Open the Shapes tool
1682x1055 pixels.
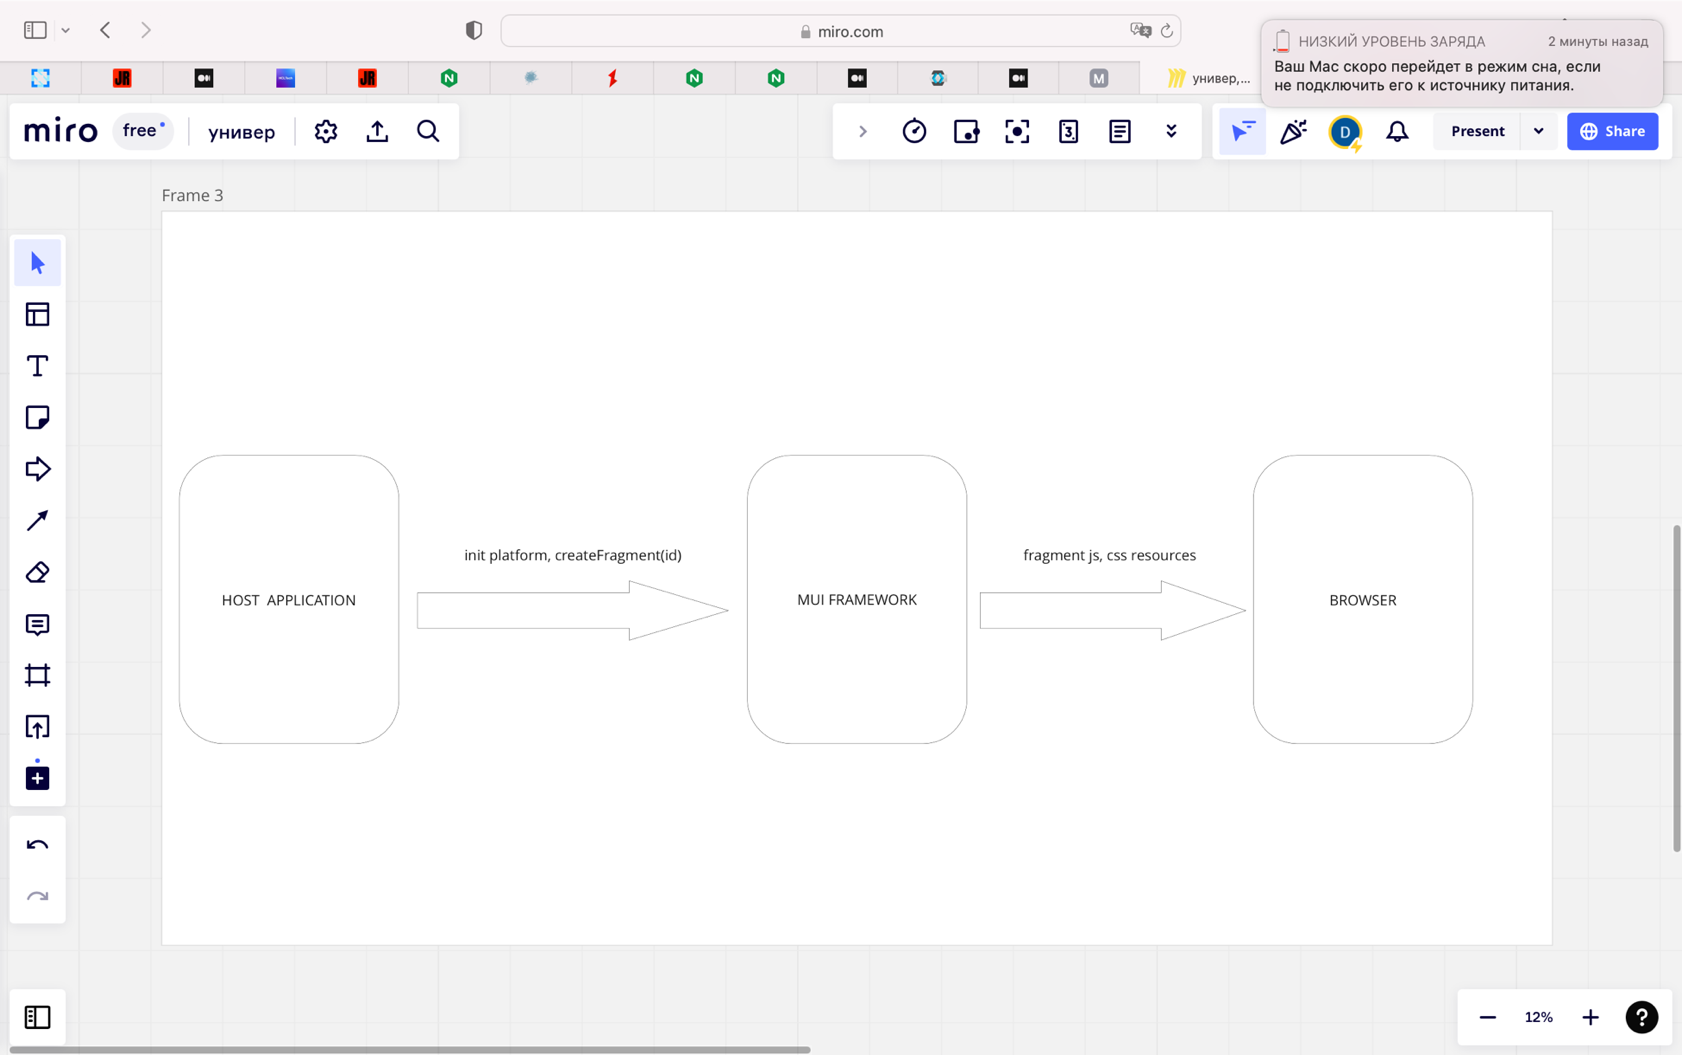(x=37, y=469)
